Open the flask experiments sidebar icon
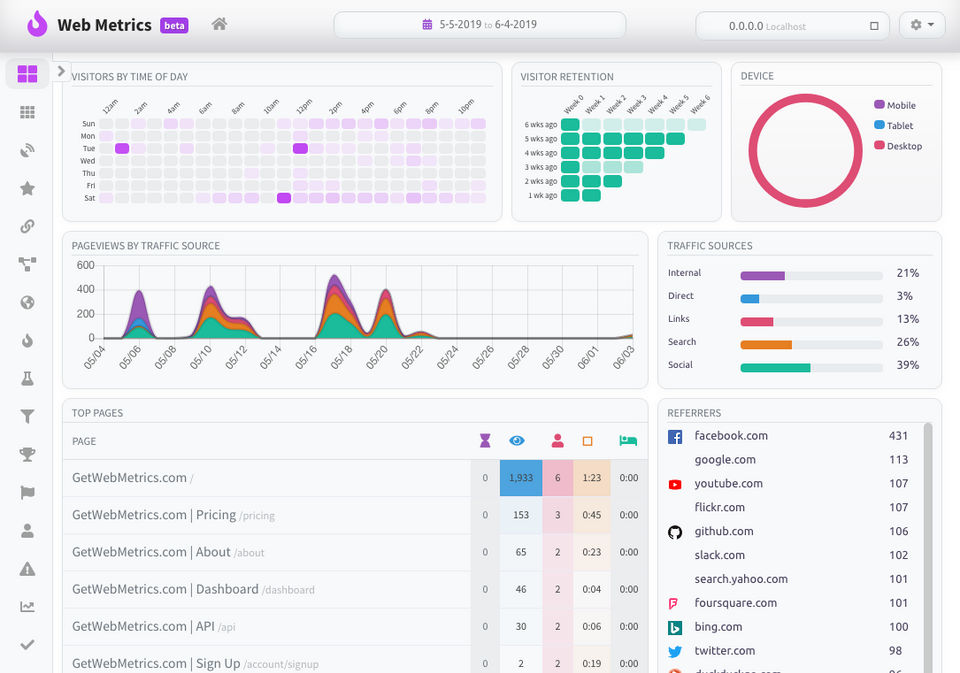Image resolution: width=960 pixels, height=673 pixels. [x=28, y=378]
